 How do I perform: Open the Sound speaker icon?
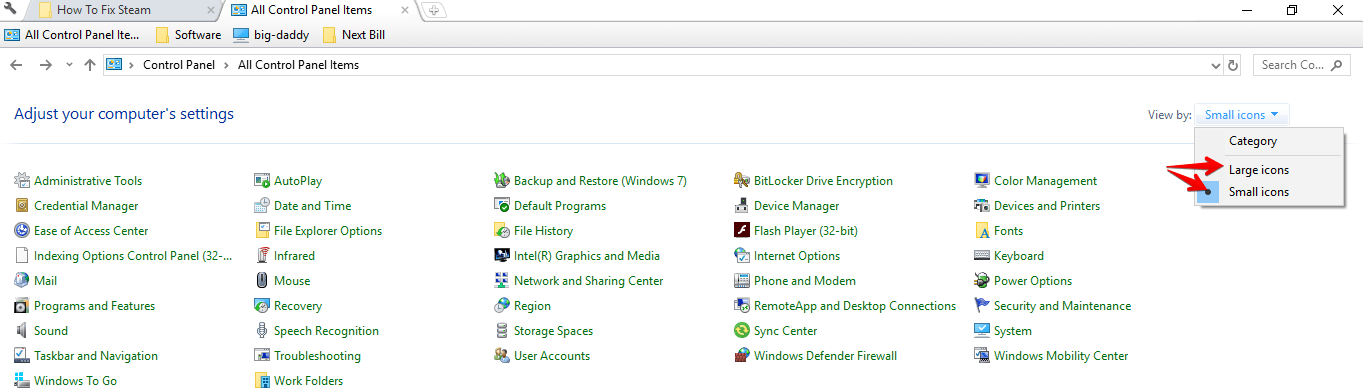click(22, 331)
